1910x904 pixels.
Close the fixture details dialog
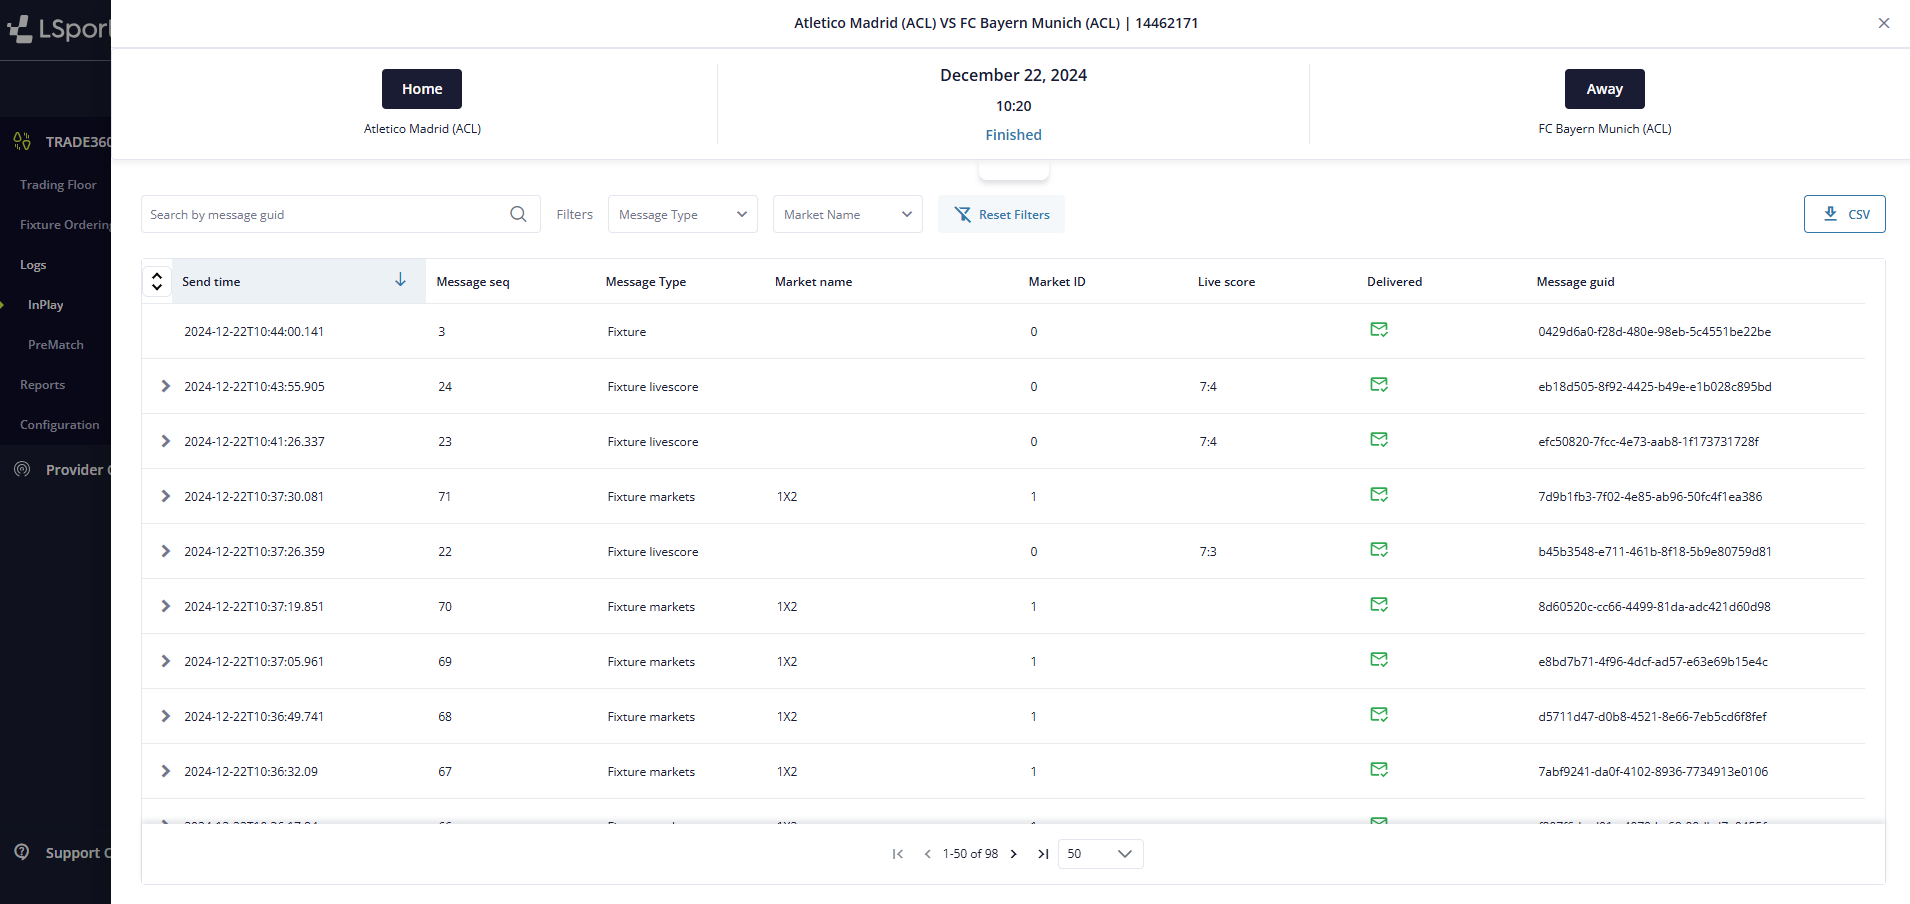tap(1883, 23)
